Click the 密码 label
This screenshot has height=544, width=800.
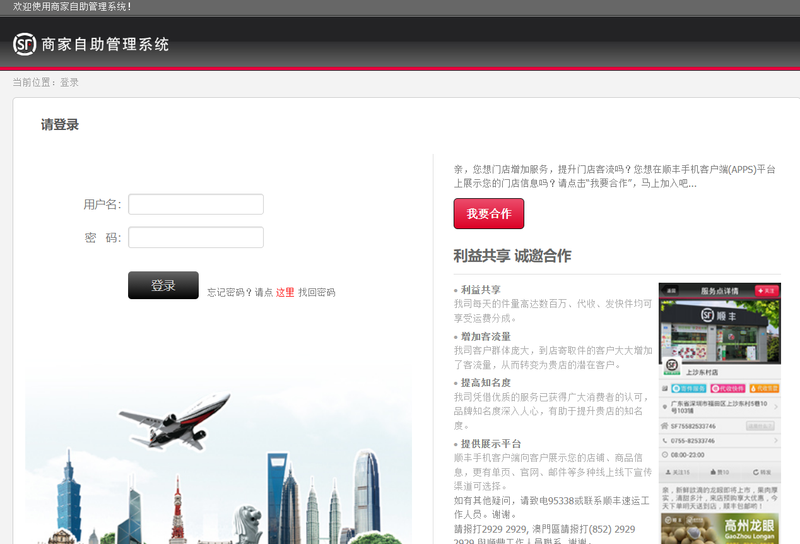point(103,238)
